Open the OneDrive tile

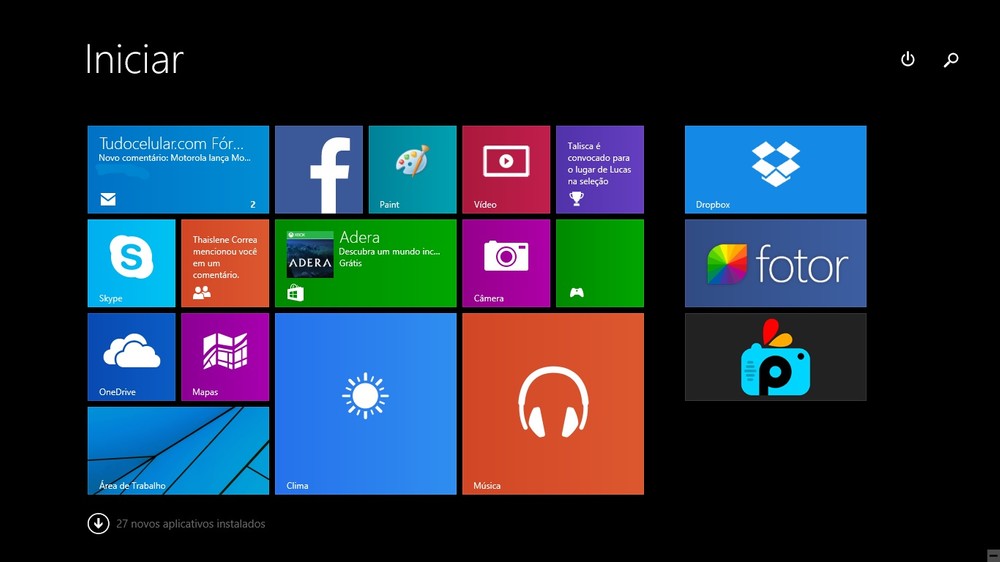(x=131, y=357)
